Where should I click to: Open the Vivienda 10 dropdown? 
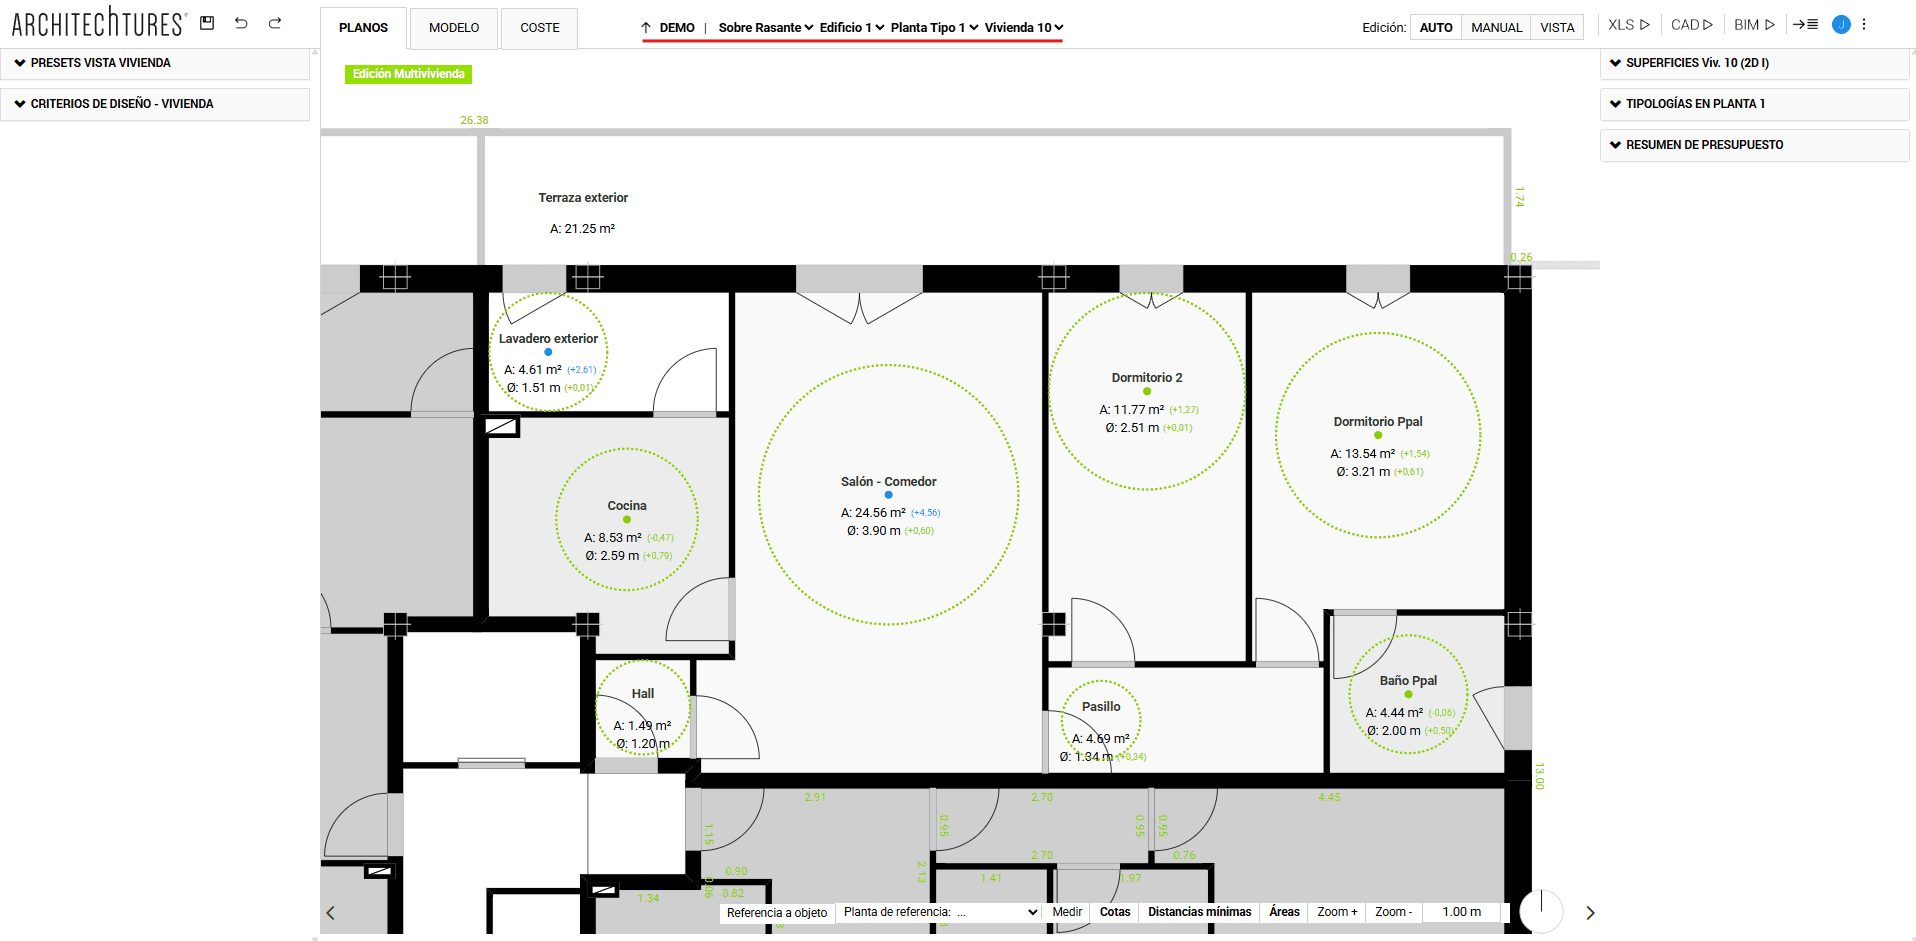(1024, 28)
